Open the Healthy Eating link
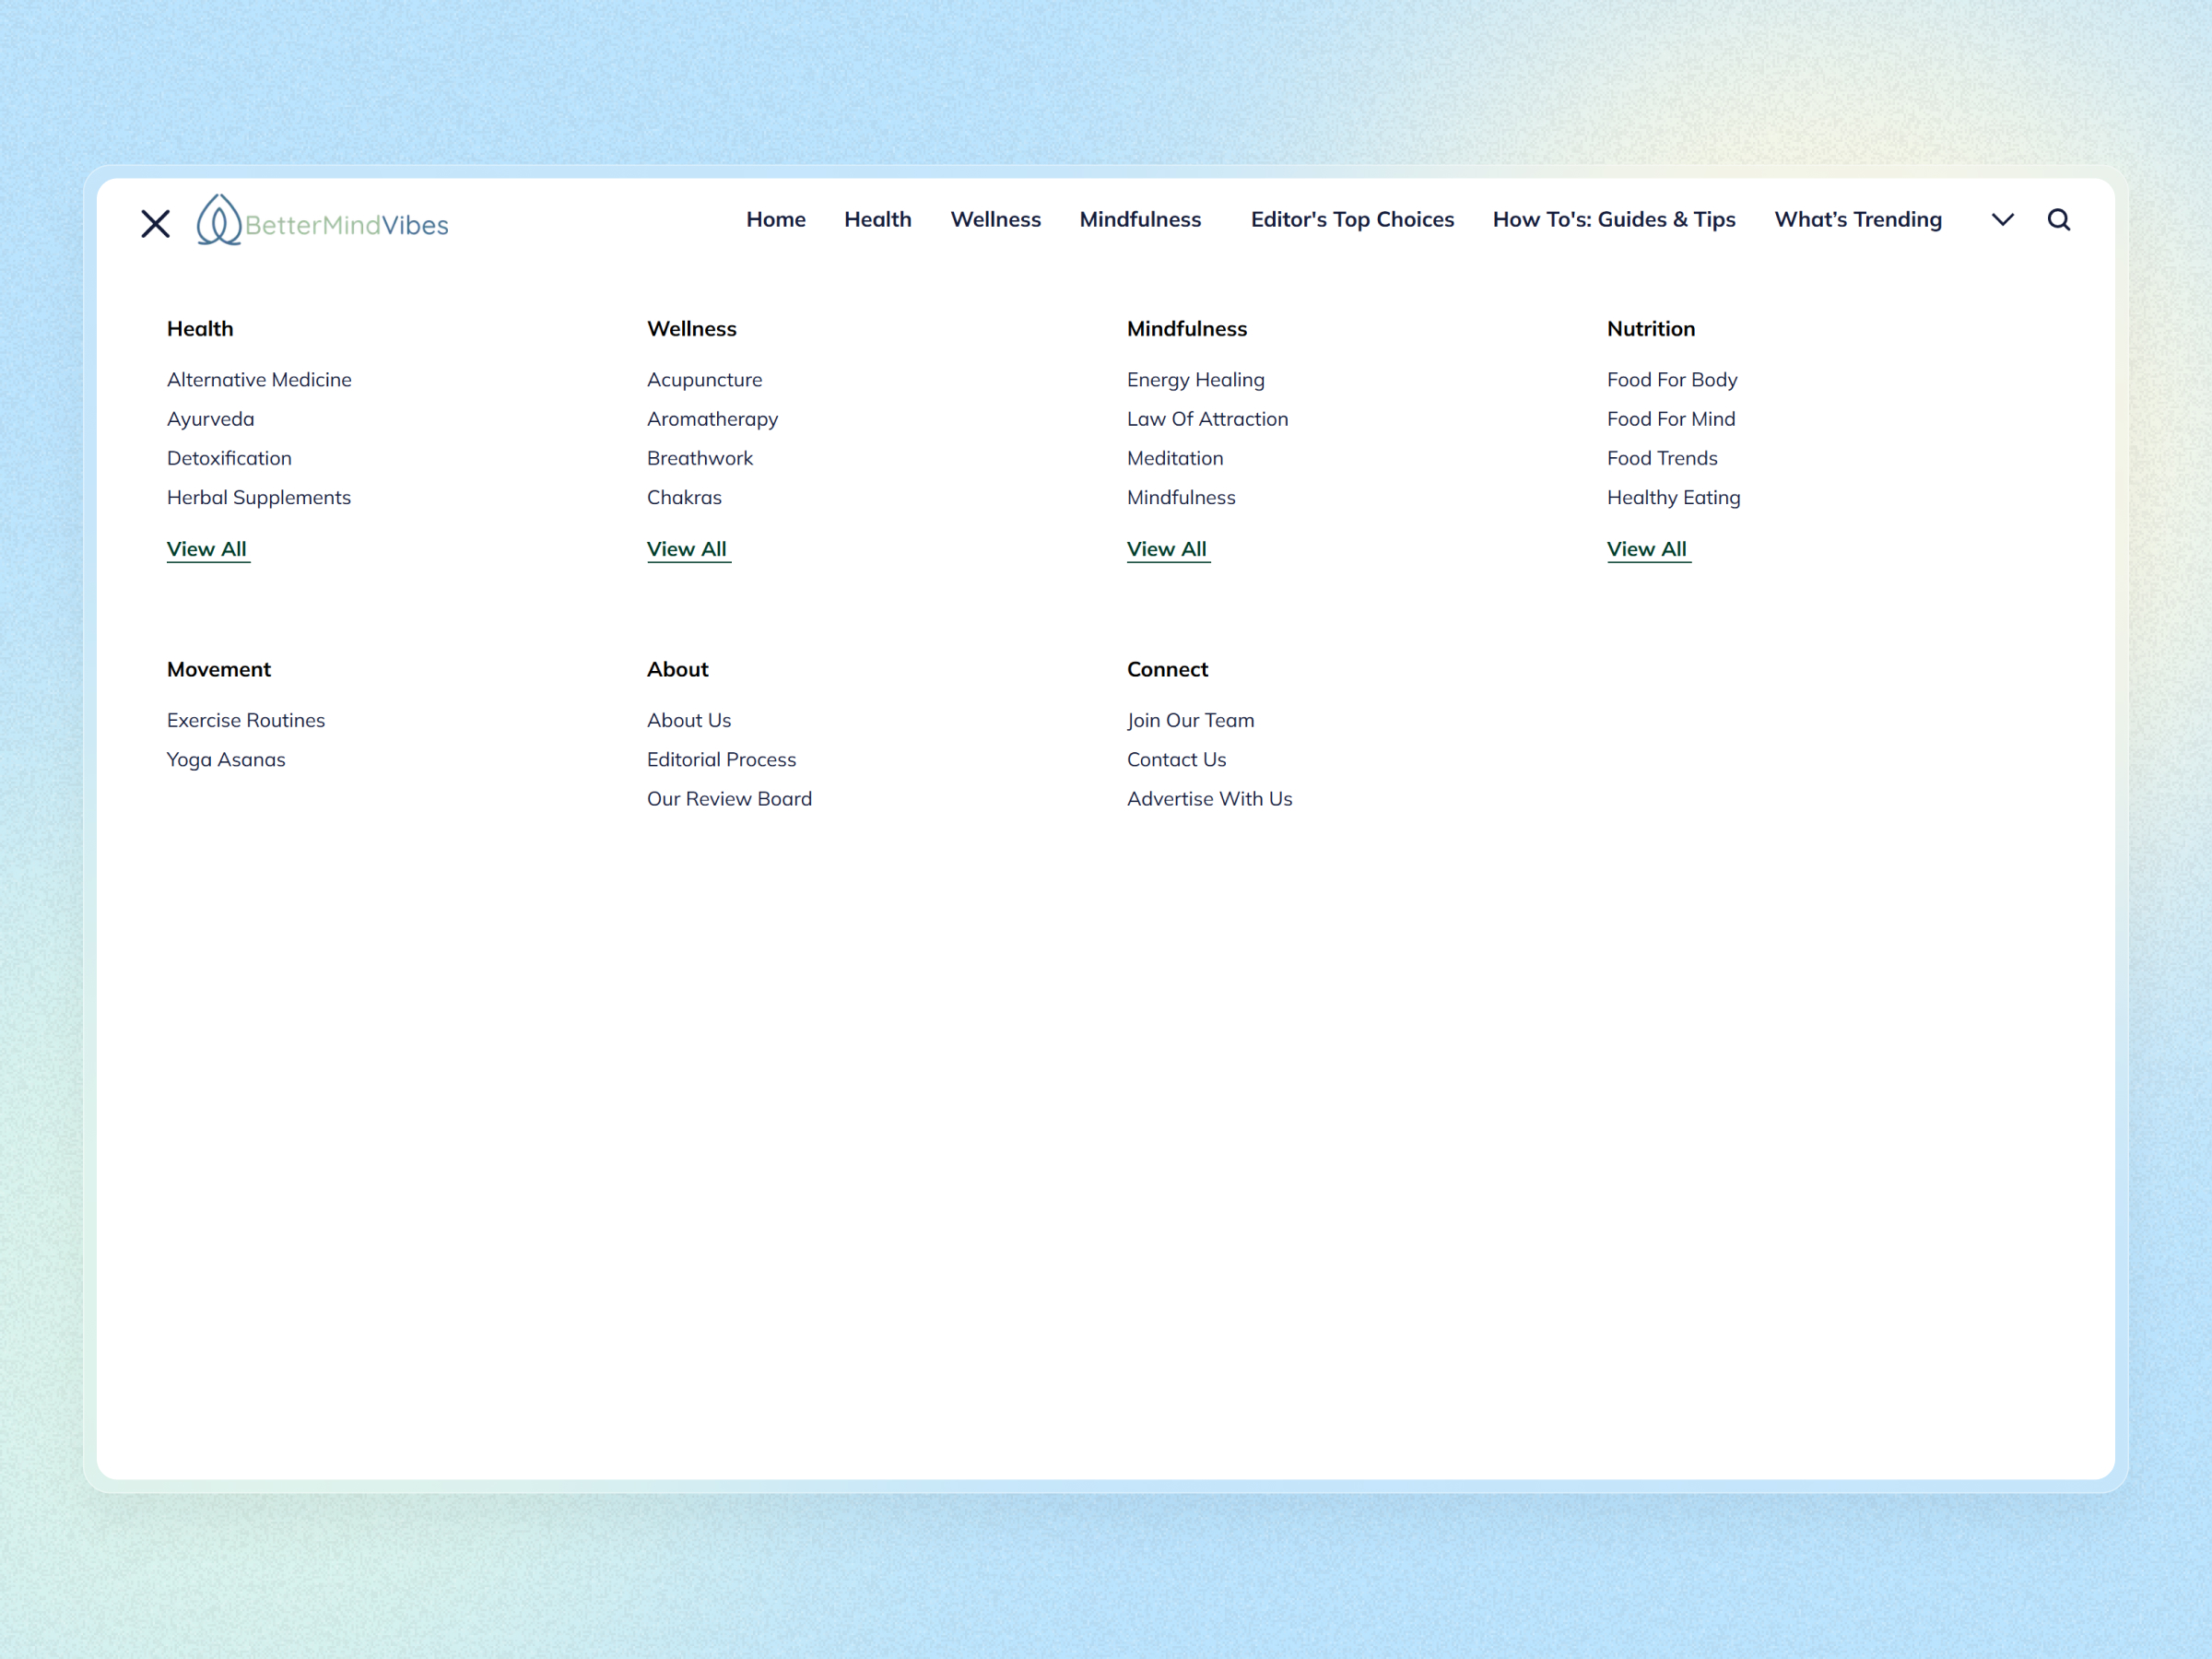Viewport: 2212px width, 1659px height. point(1673,497)
